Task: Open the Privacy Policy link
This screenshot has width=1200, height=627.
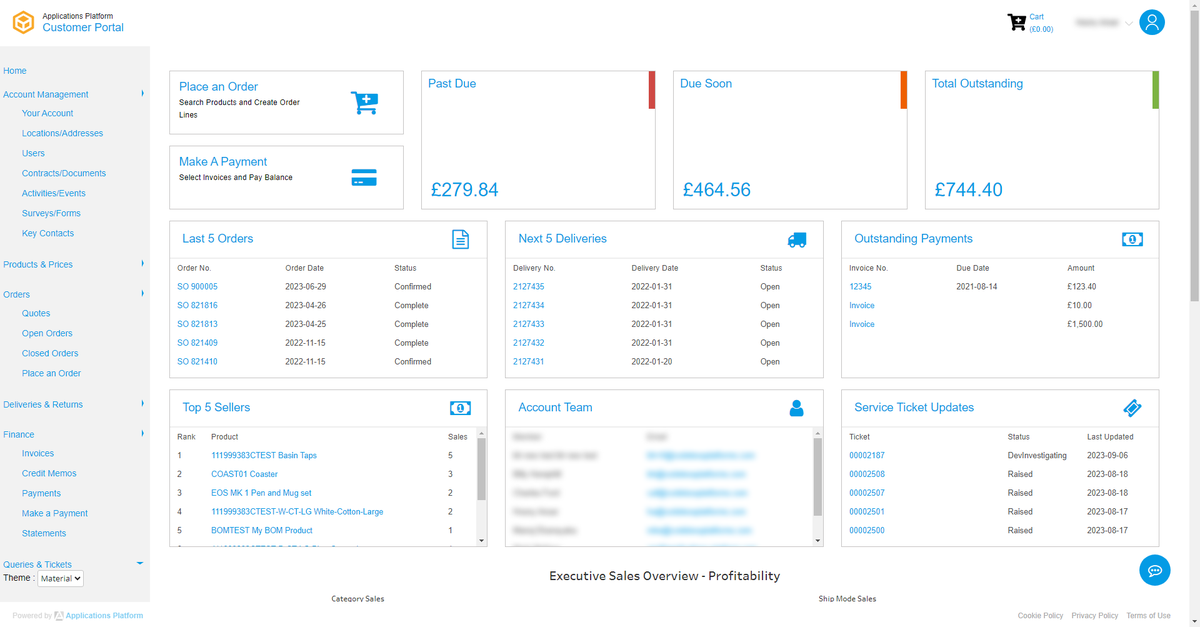Action: [1095, 616]
